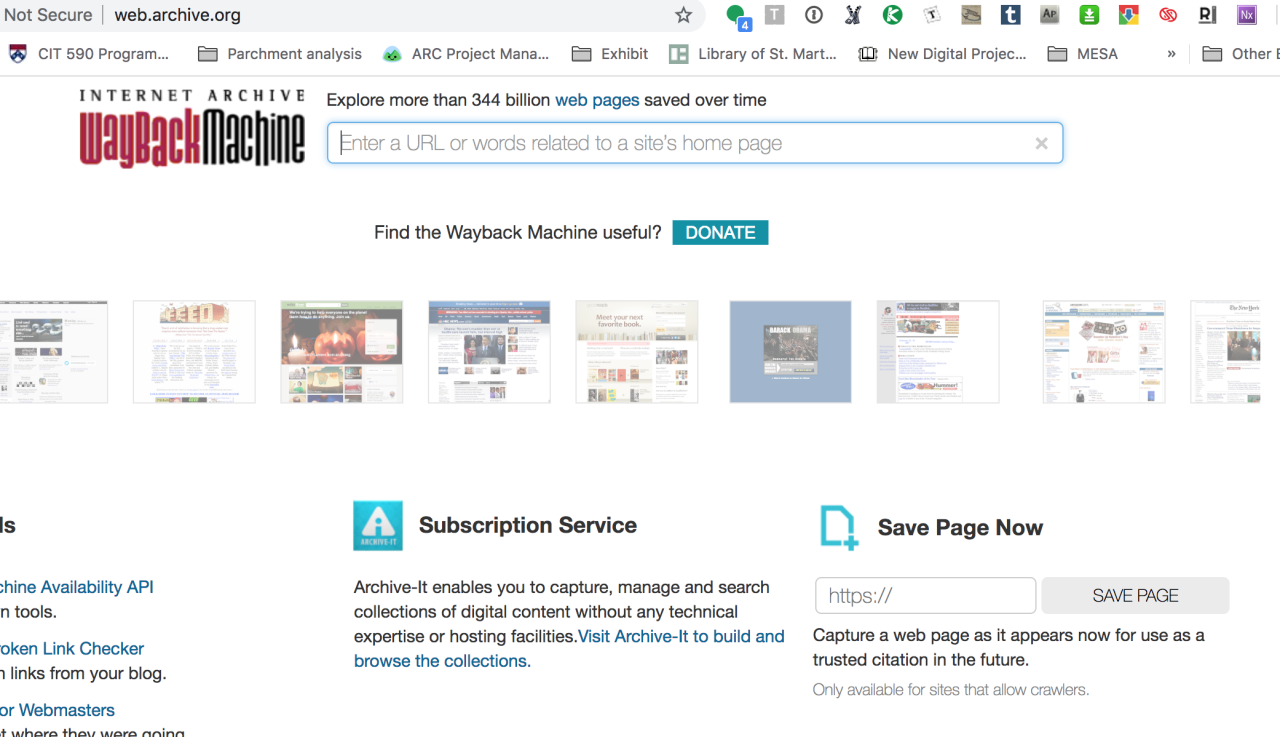Image resolution: width=1280 pixels, height=737 pixels.
Task: Follow 'Visit Archive-It to build and' link
Action: (681, 636)
